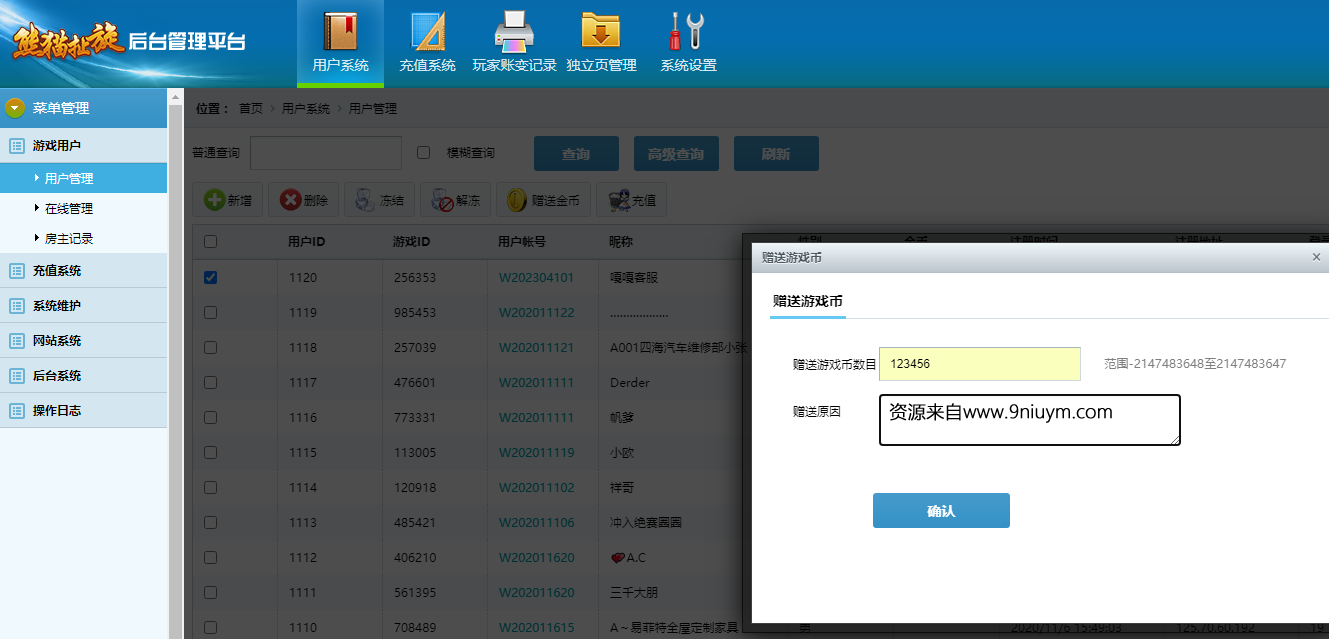1329x639 pixels.
Task: Open the 充值系统 ruler icon
Action: [427, 31]
